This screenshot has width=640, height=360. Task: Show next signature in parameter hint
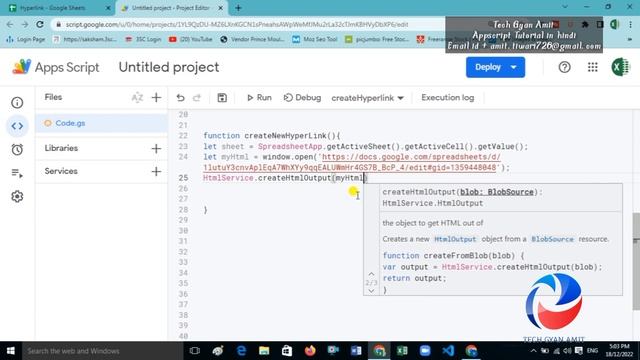371,291
